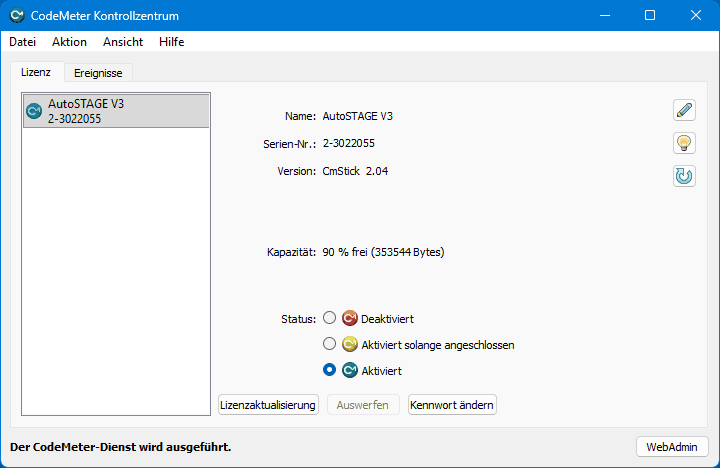Click the name value AutoSTAGE V3 in details

[x=358, y=116]
